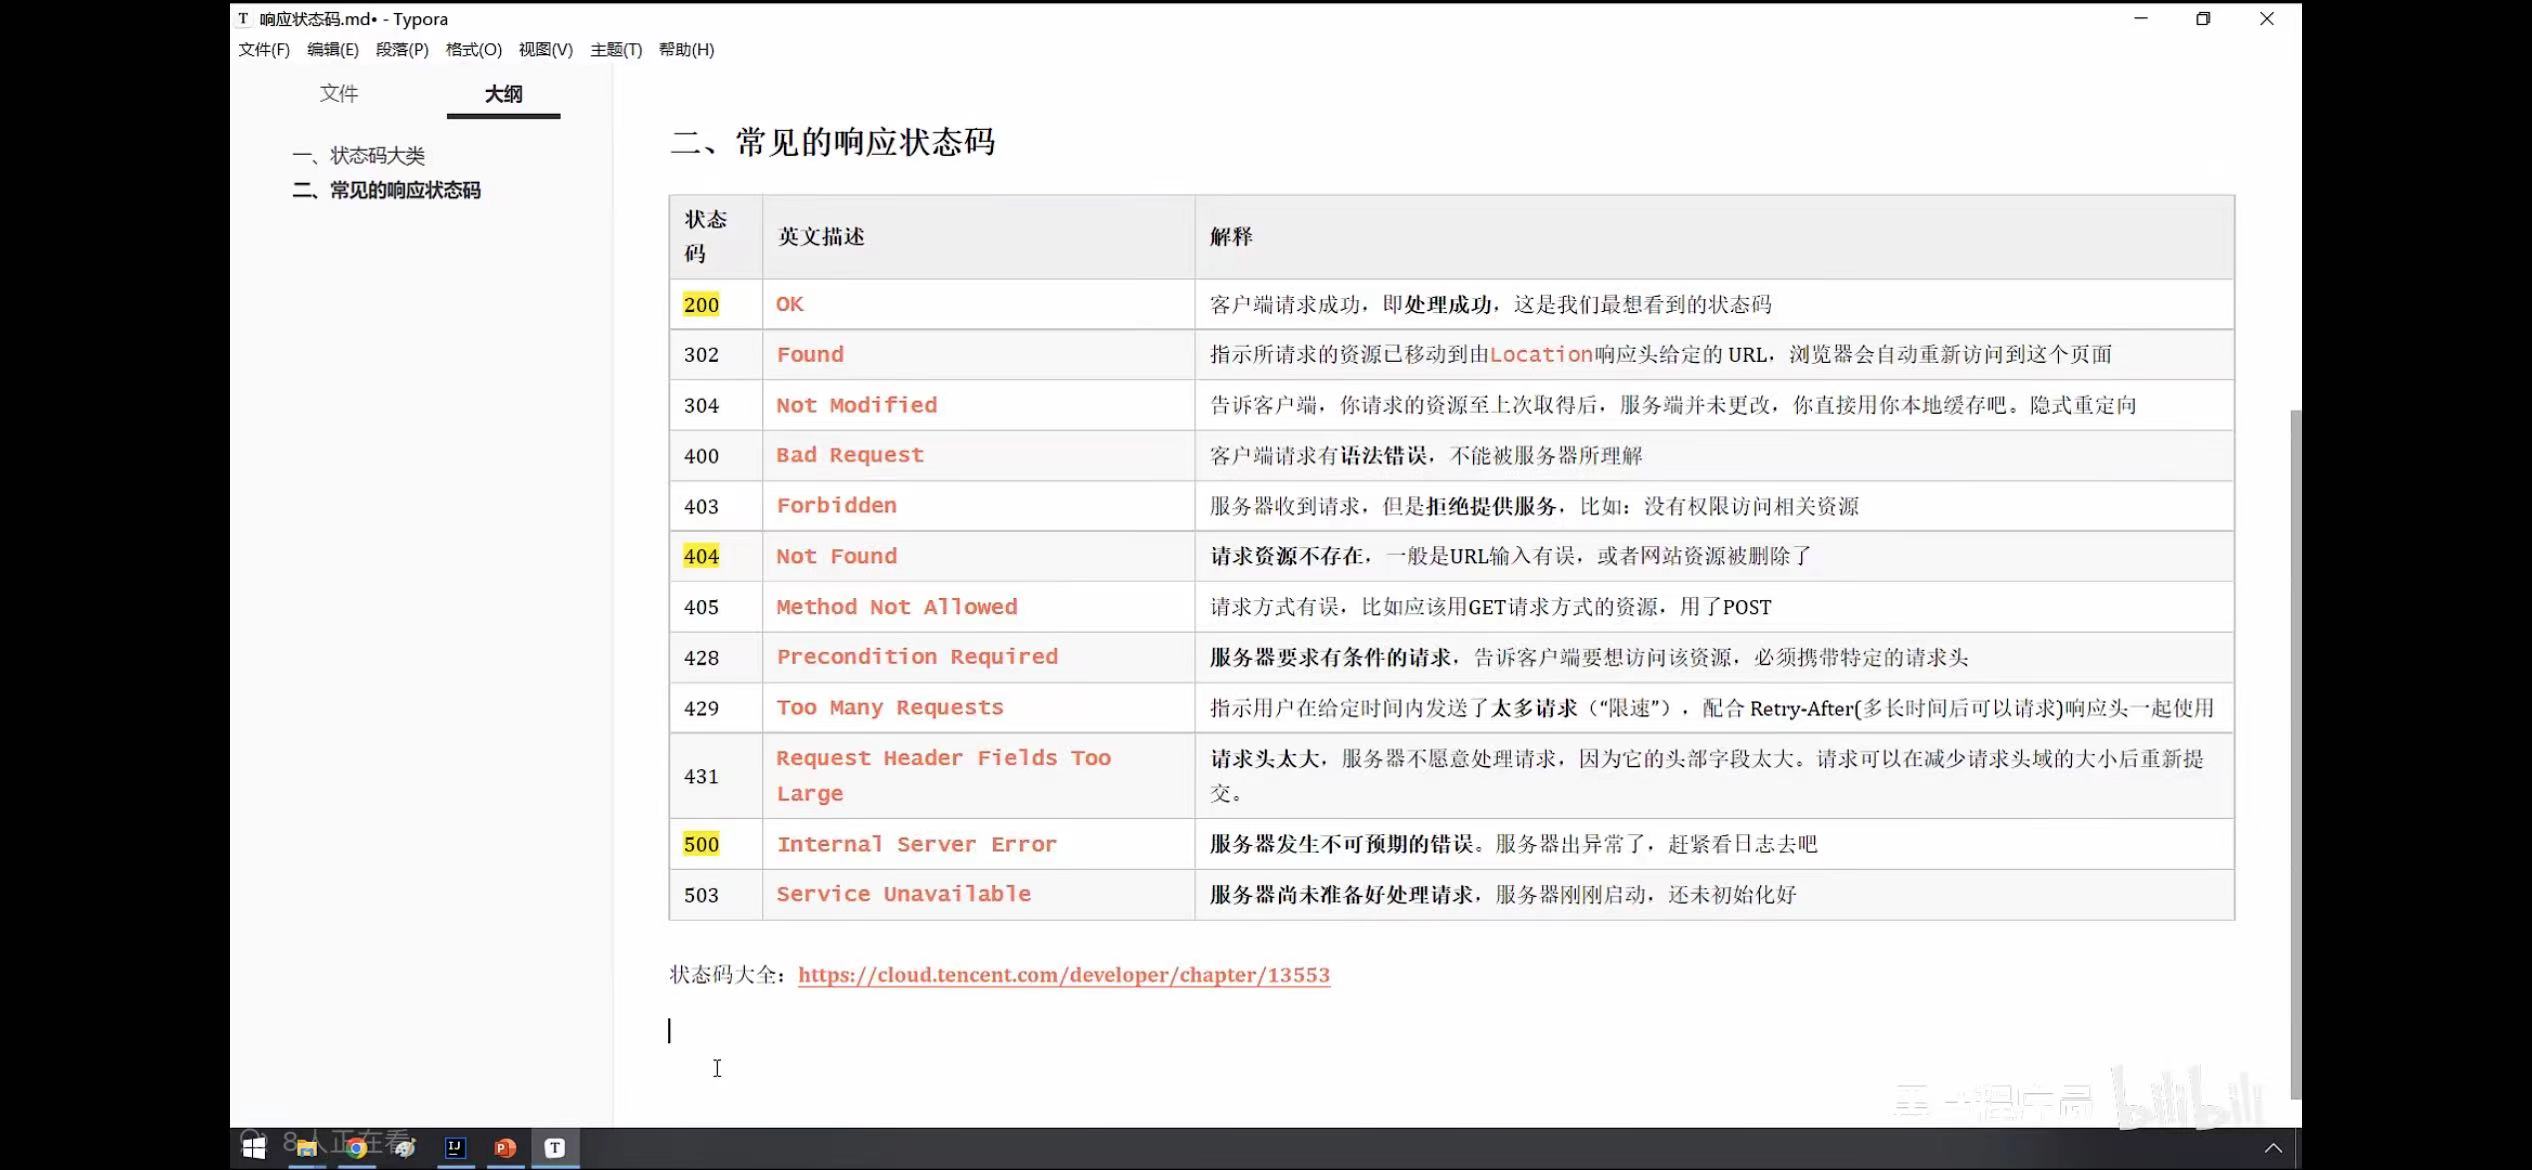
Task: Click the 302 status code cell
Action: click(x=716, y=355)
